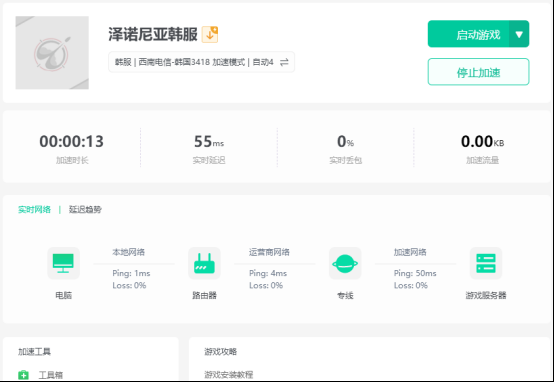Click the 实时丢包 label

pos(346,160)
